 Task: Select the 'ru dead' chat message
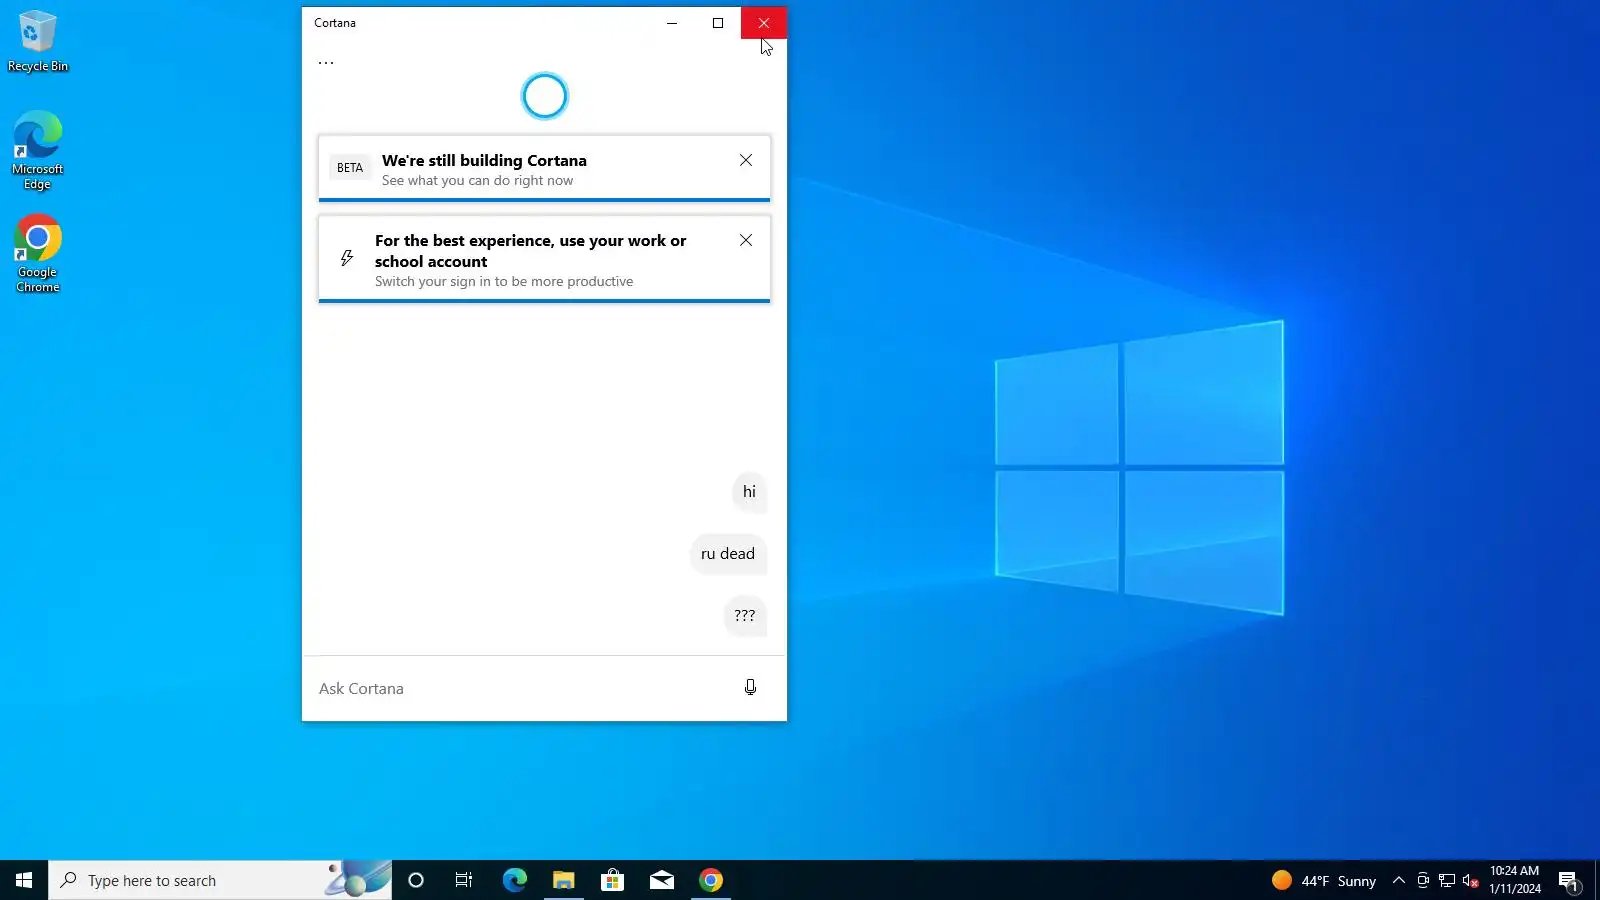click(728, 554)
